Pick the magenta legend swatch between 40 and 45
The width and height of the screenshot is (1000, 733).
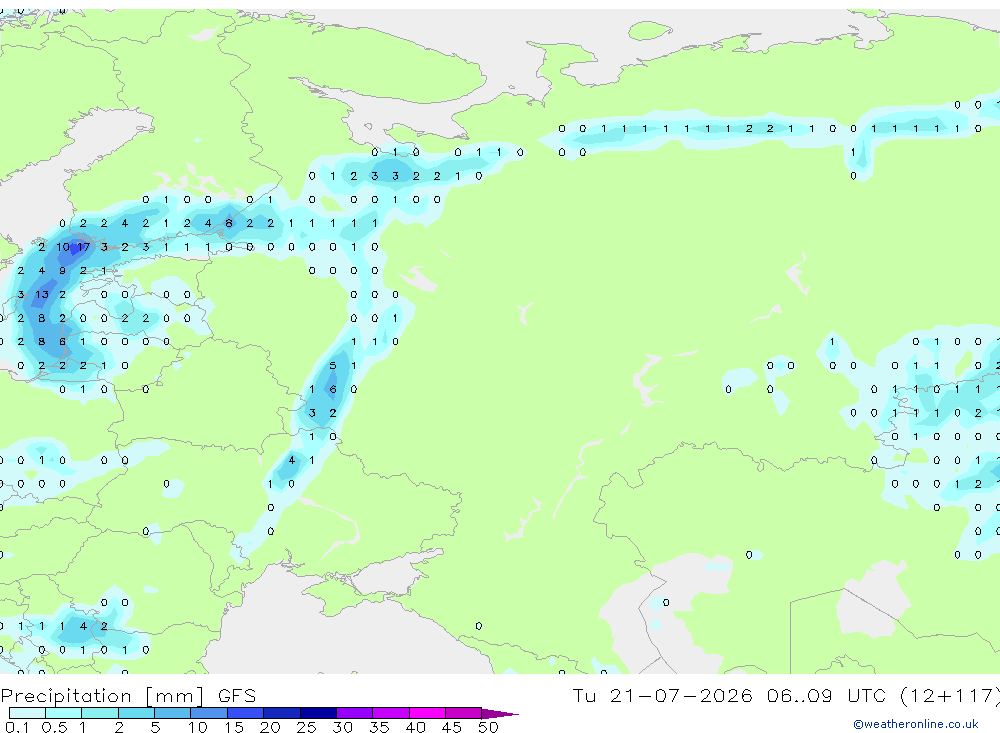[x=427, y=713]
